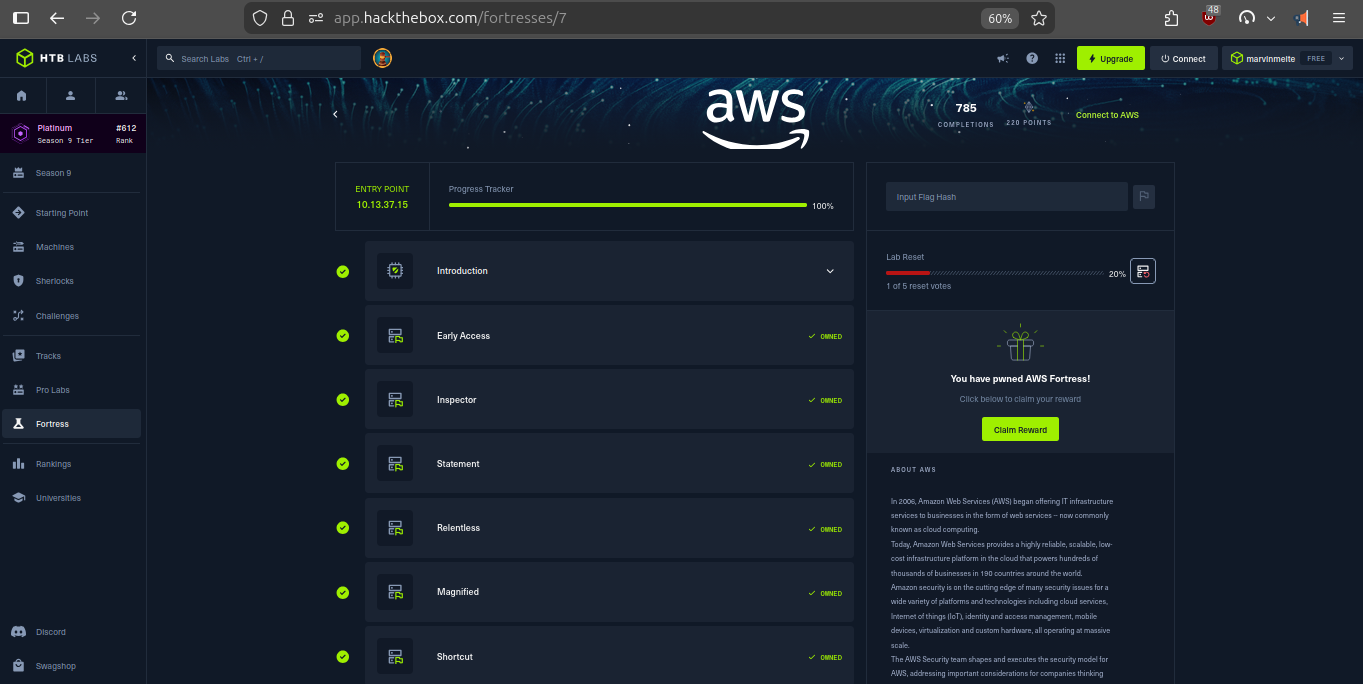Screen dimensions: 1363x684
Task: Open Machines in the sidebar
Action: pos(54,247)
